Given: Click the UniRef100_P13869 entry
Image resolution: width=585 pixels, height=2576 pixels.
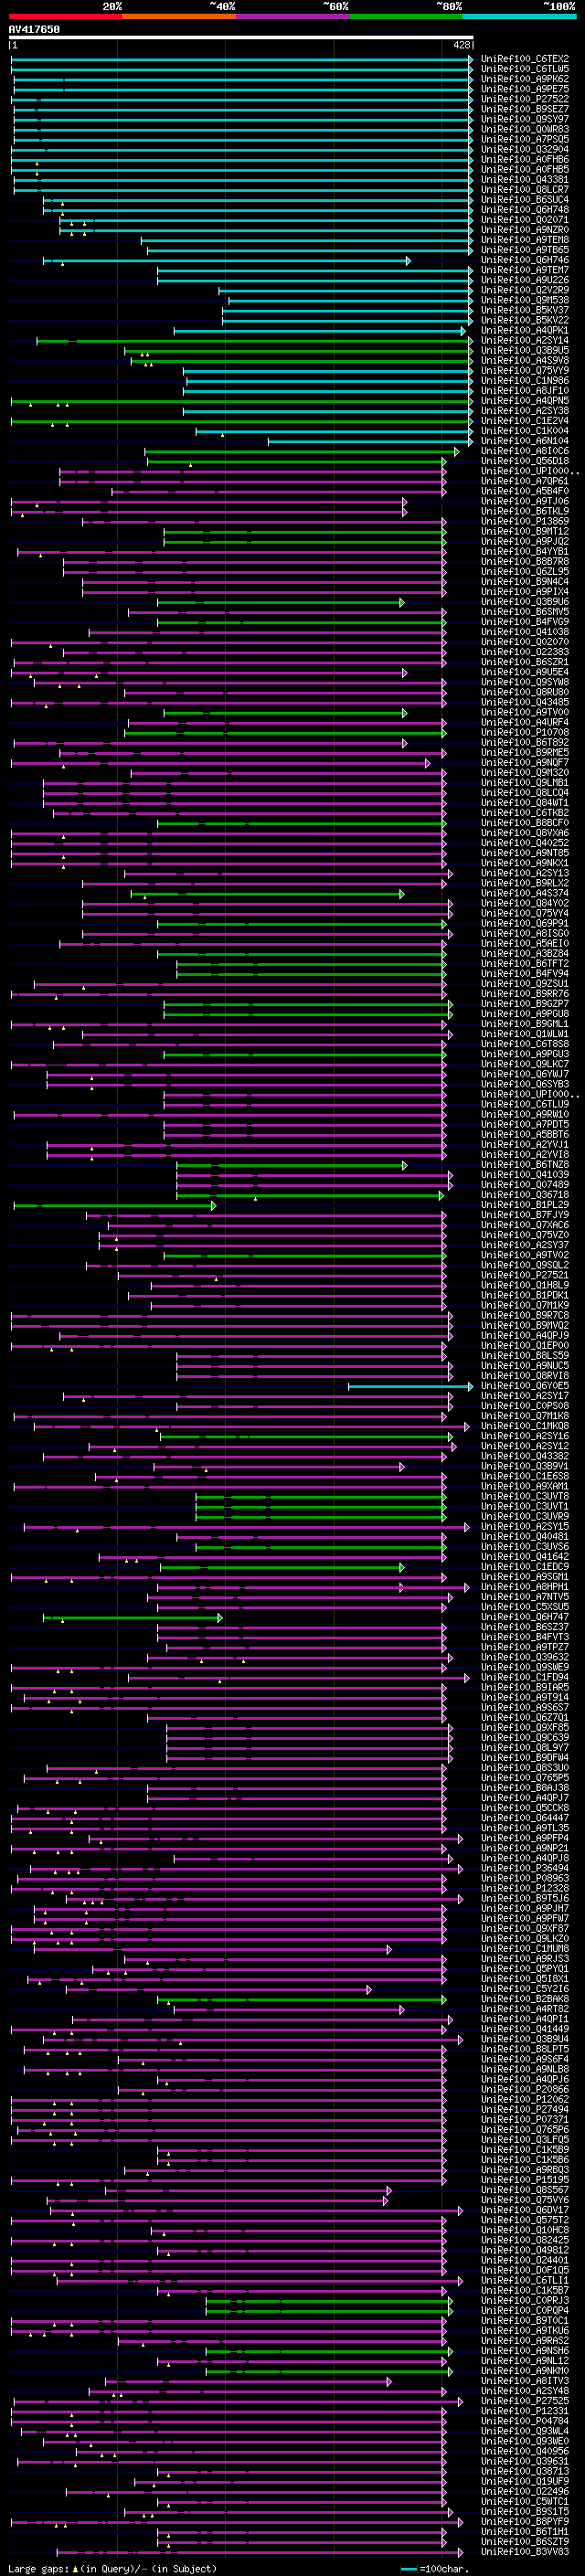Looking at the screenshot, I should (x=525, y=521).
